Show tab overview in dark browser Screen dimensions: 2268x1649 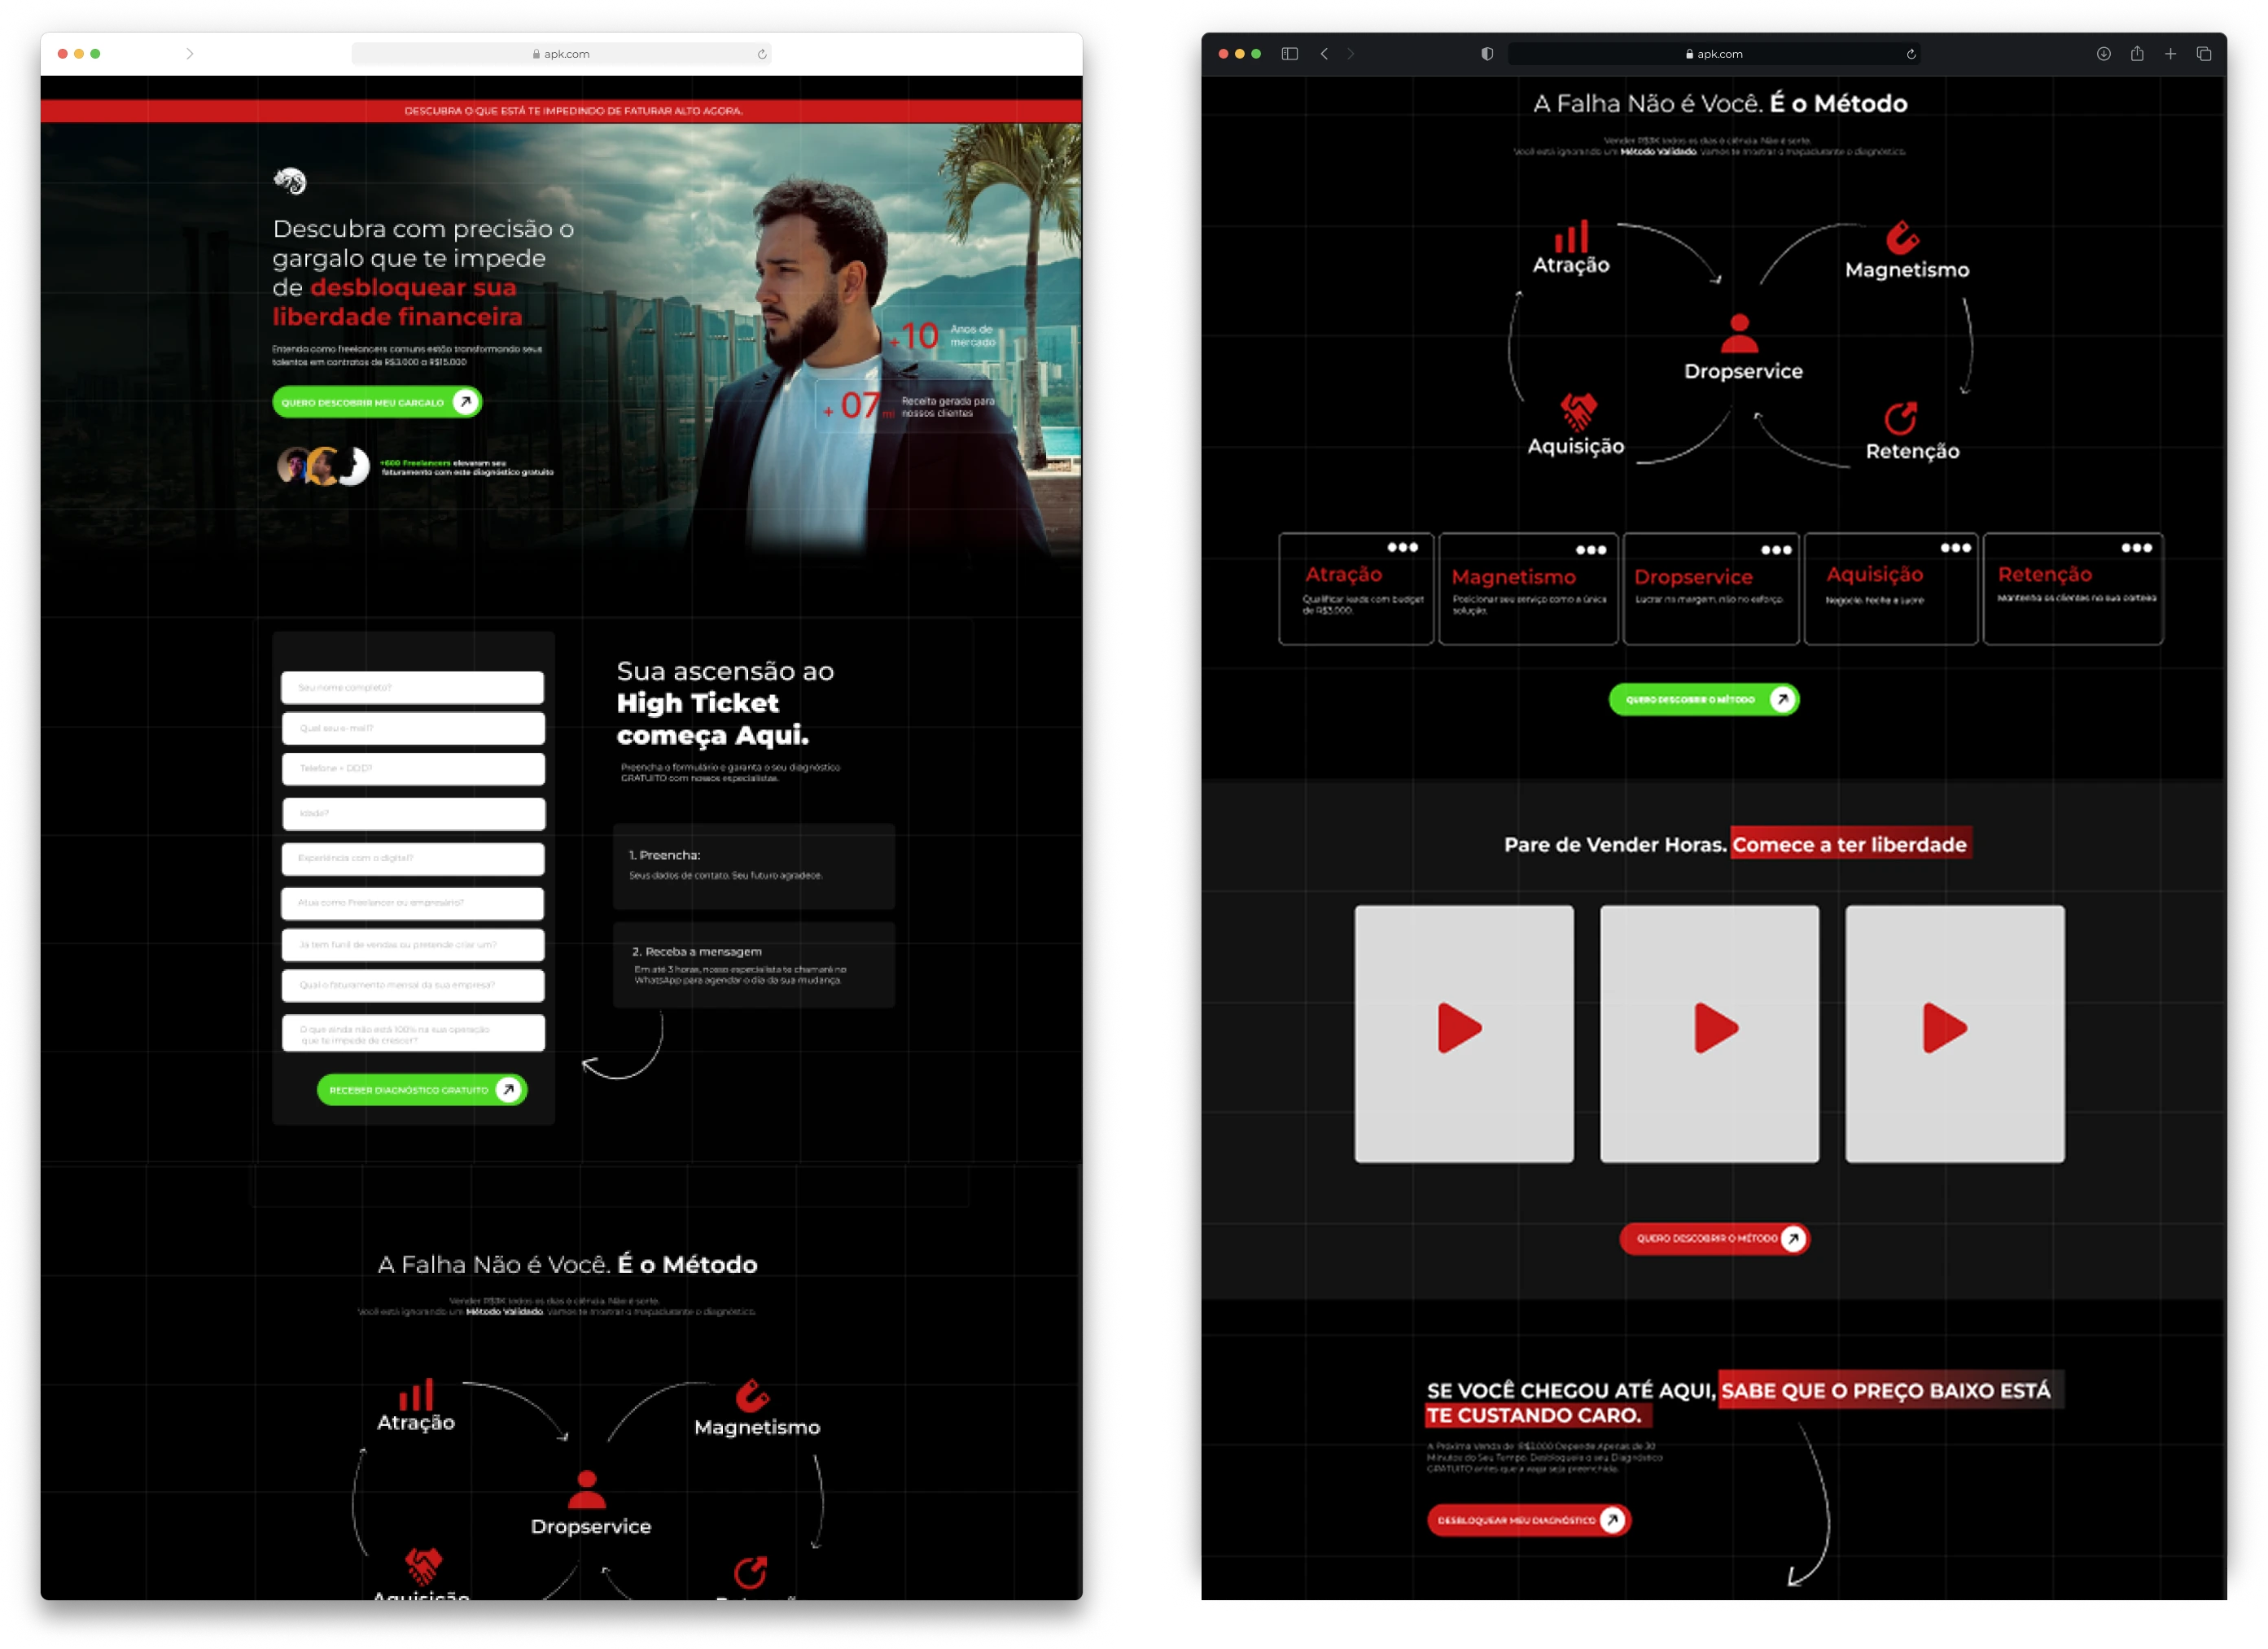[x=2204, y=54]
